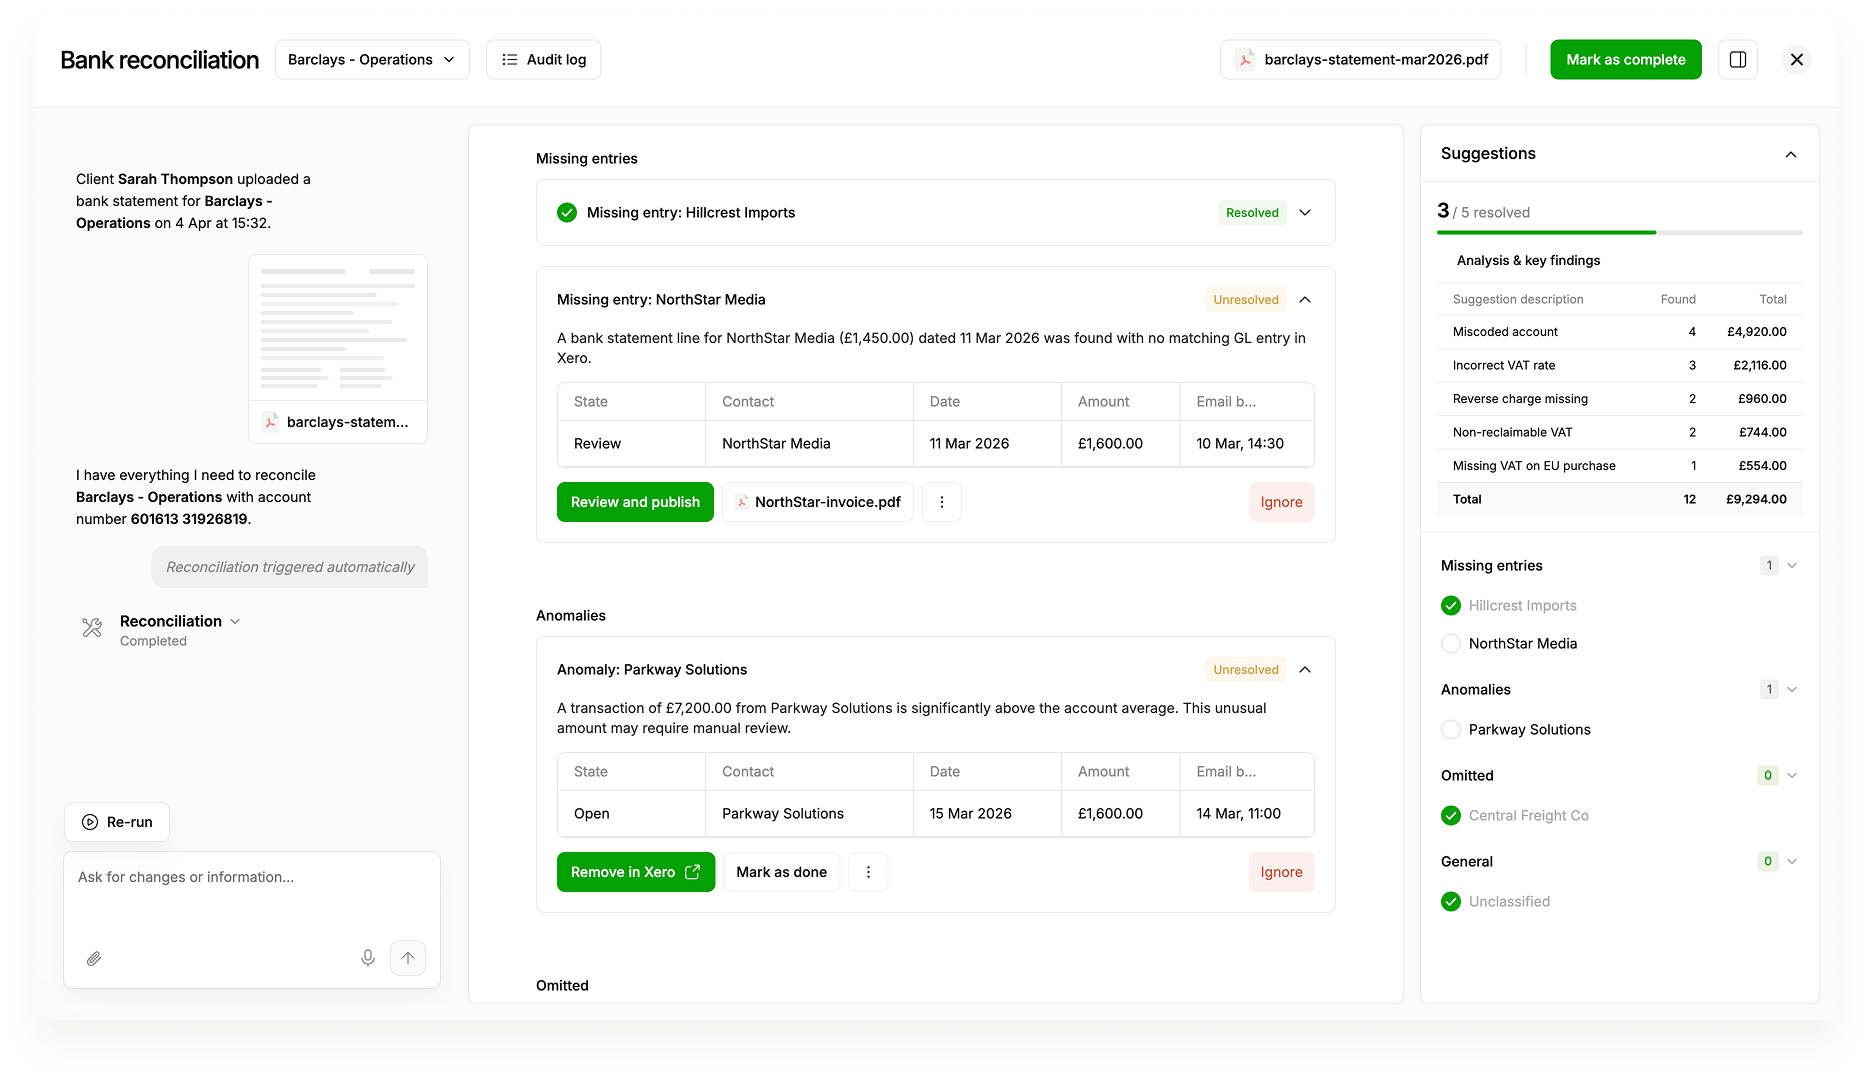Mark Parkway Solutions anomaly as done
This screenshot has height=1080, width=1872.
point(782,872)
